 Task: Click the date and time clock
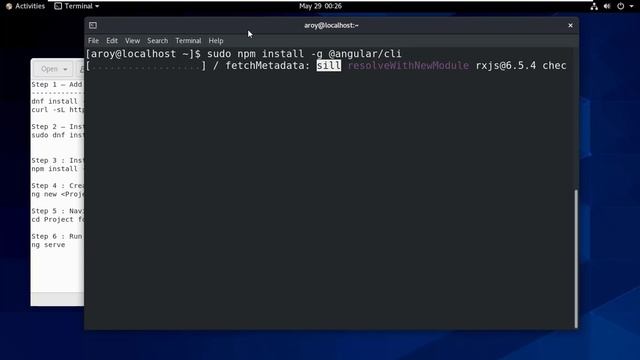point(320,6)
